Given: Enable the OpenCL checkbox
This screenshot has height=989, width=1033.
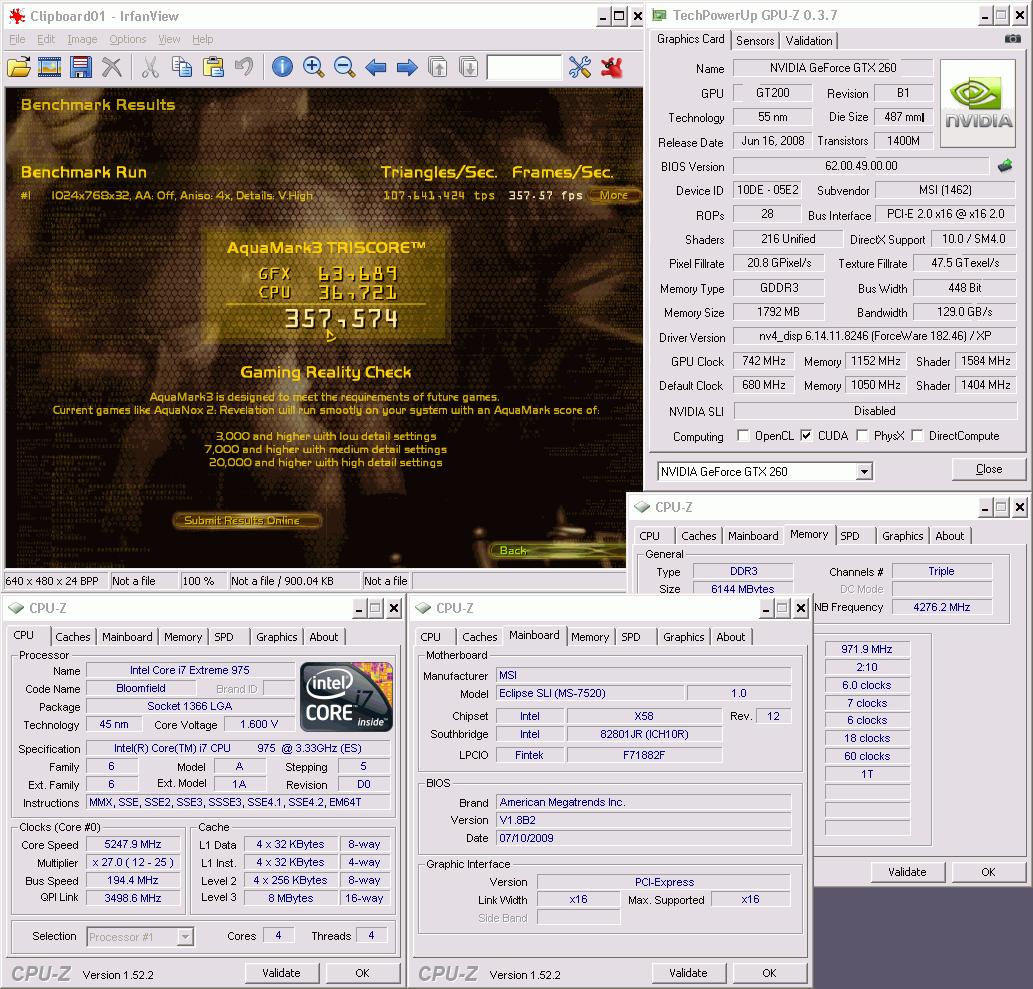Looking at the screenshot, I should [x=743, y=436].
